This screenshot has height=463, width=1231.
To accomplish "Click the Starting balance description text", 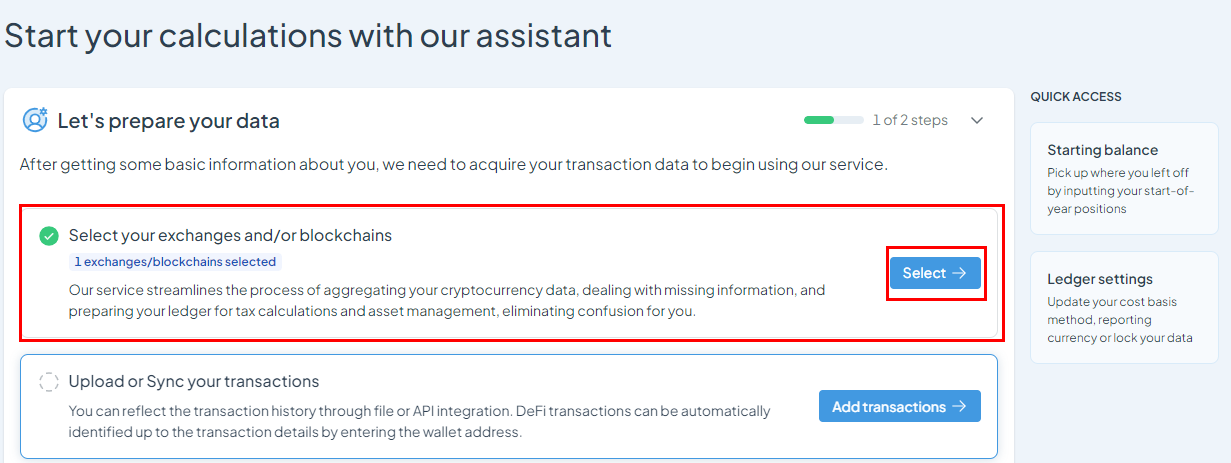I will [x=1120, y=190].
